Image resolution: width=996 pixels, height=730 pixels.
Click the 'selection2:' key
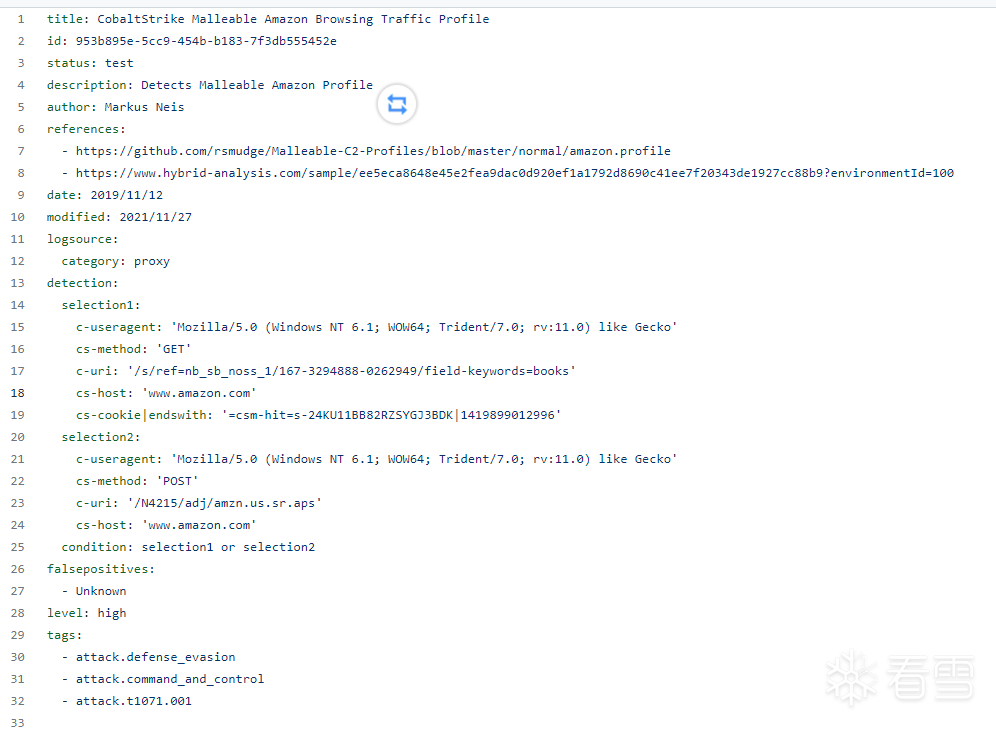[x=100, y=437]
